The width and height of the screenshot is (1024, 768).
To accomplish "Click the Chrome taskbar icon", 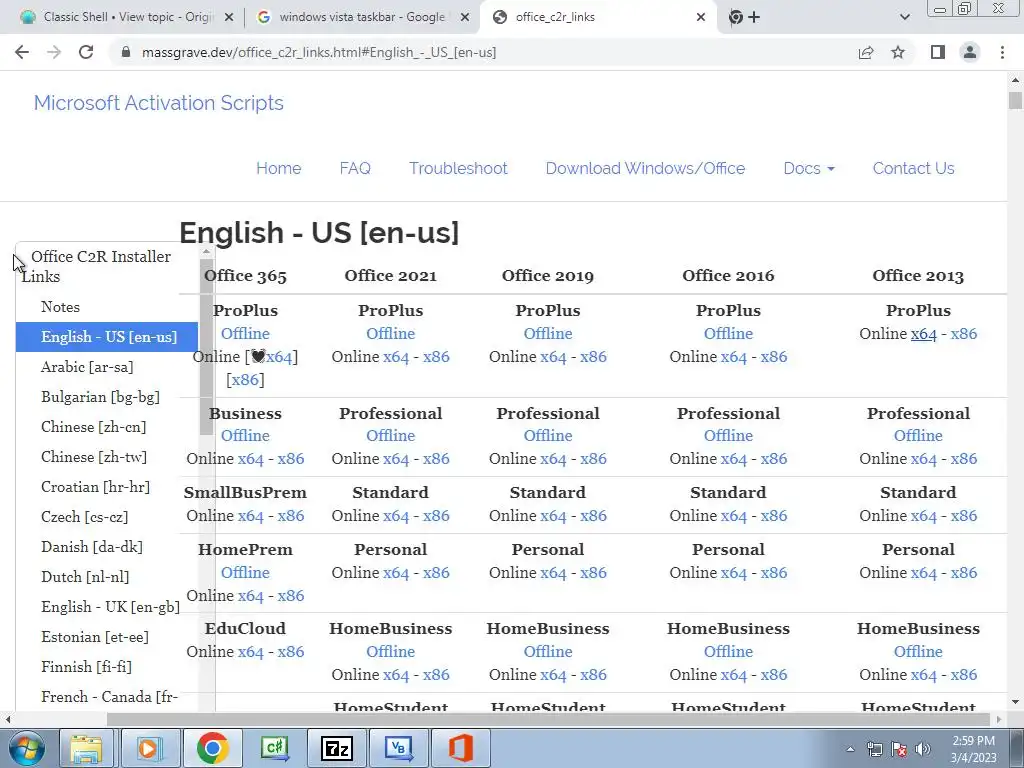I will (x=212, y=748).
